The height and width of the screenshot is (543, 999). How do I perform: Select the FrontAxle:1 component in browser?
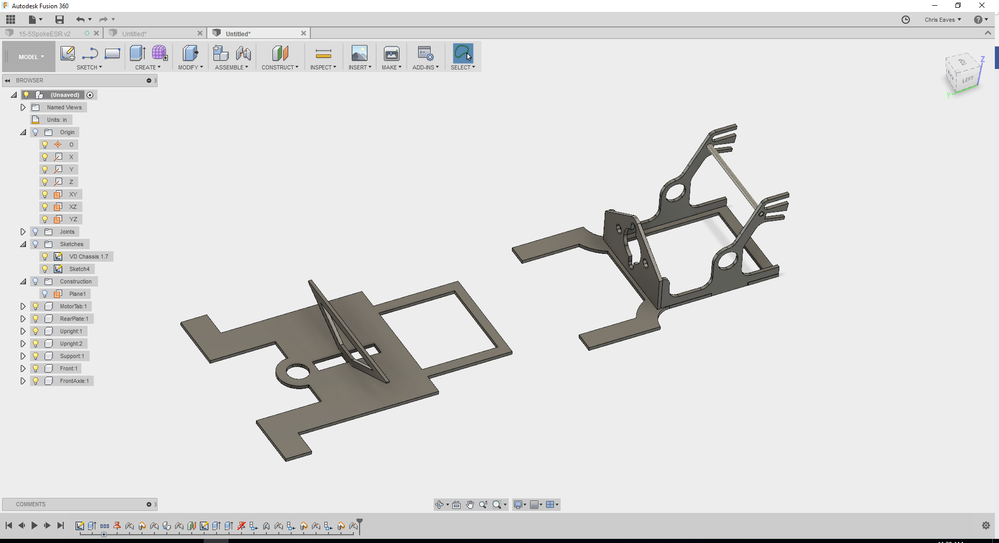click(x=75, y=381)
